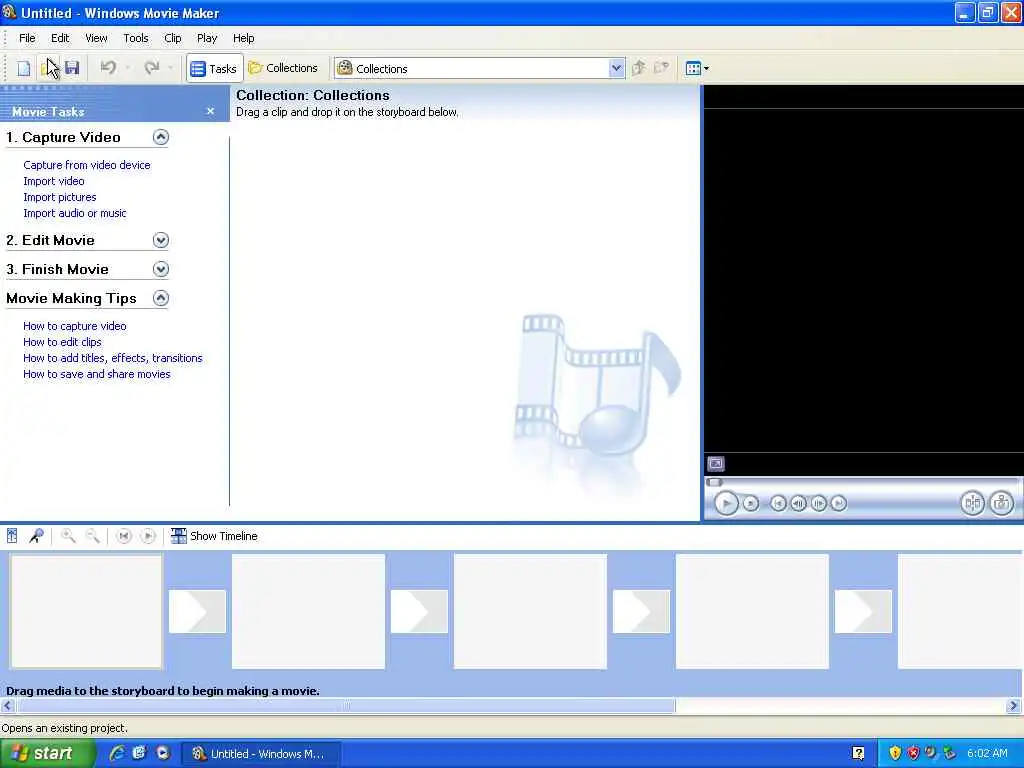Open the Play menu
Screen dimensions: 1024x768
pyautogui.click(x=207, y=38)
